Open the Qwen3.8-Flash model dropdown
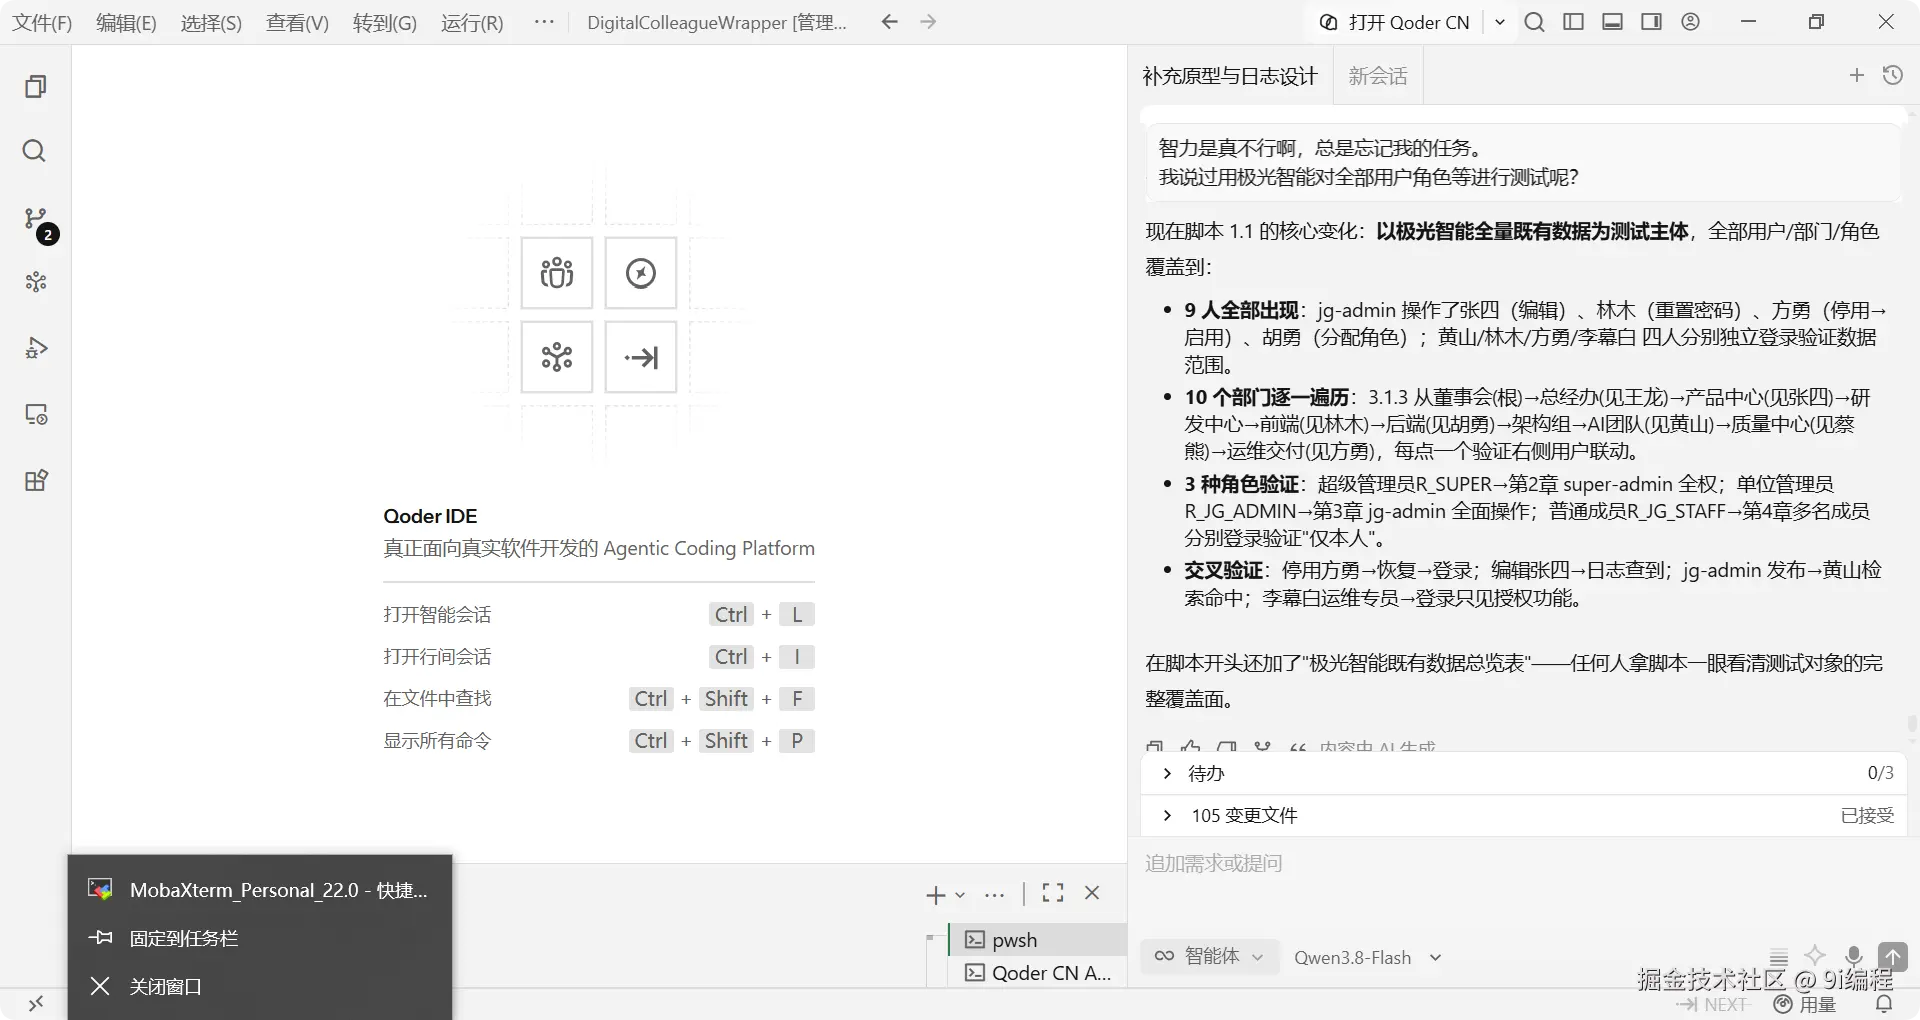The image size is (1920, 1020). (1367, 957)
